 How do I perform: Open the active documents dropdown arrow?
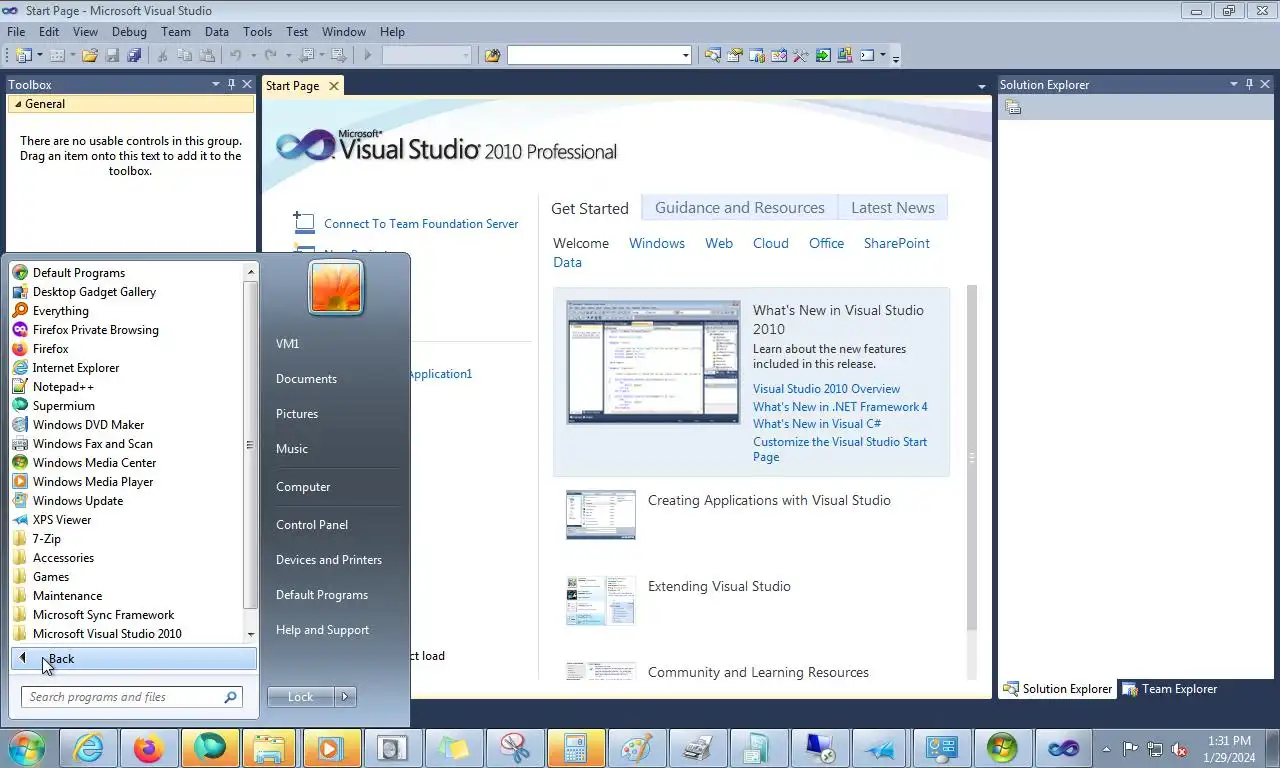[981, 87]
